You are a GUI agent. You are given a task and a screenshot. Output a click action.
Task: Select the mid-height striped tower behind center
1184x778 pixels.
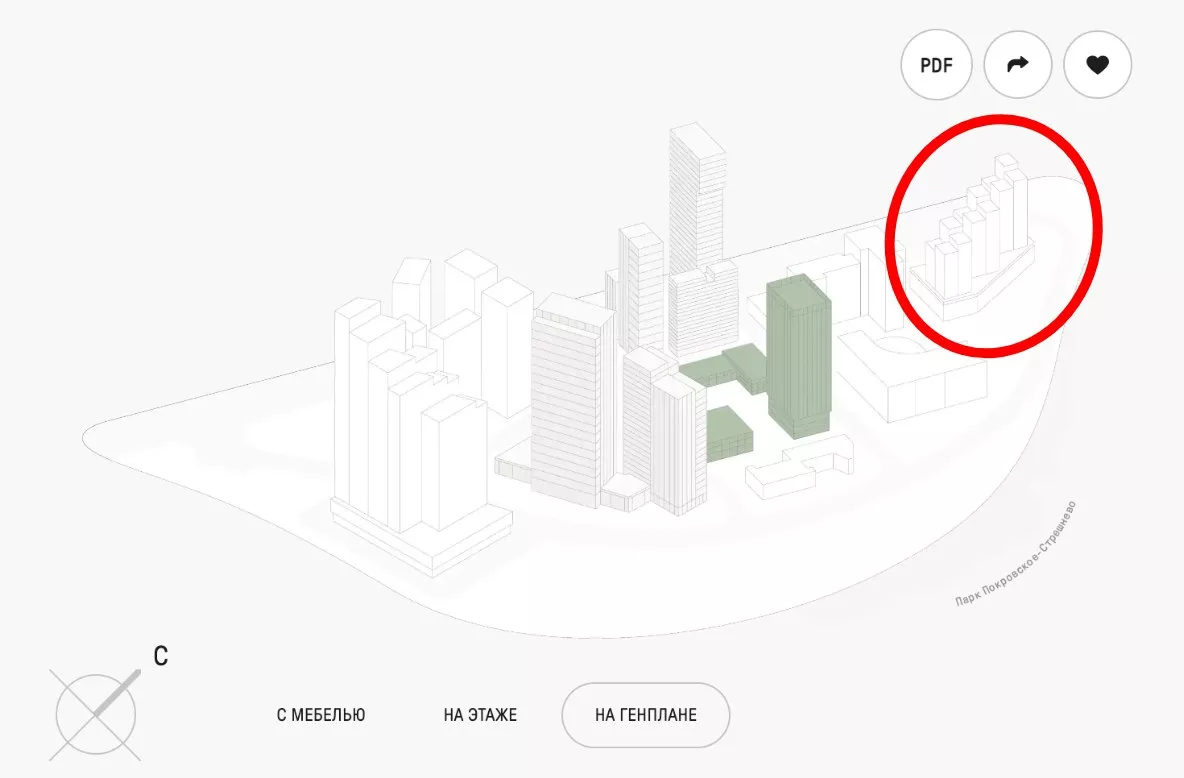pos(642,287)
